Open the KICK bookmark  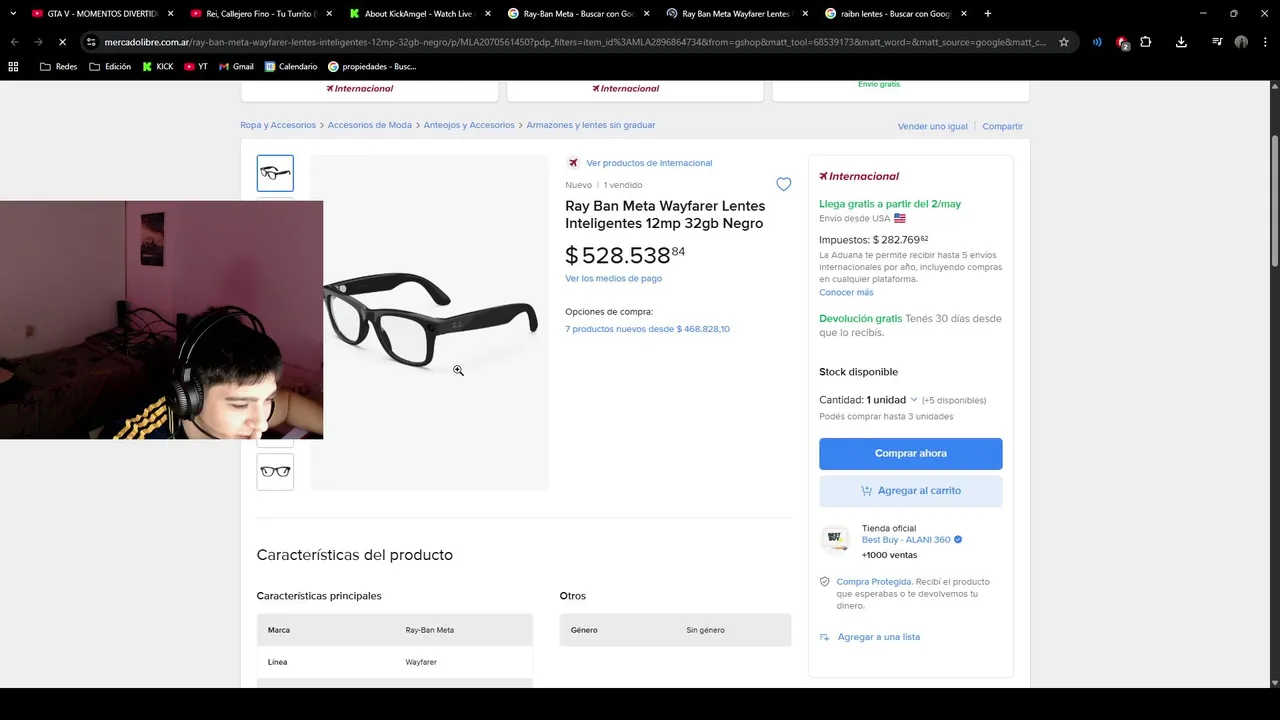(158, 66)
